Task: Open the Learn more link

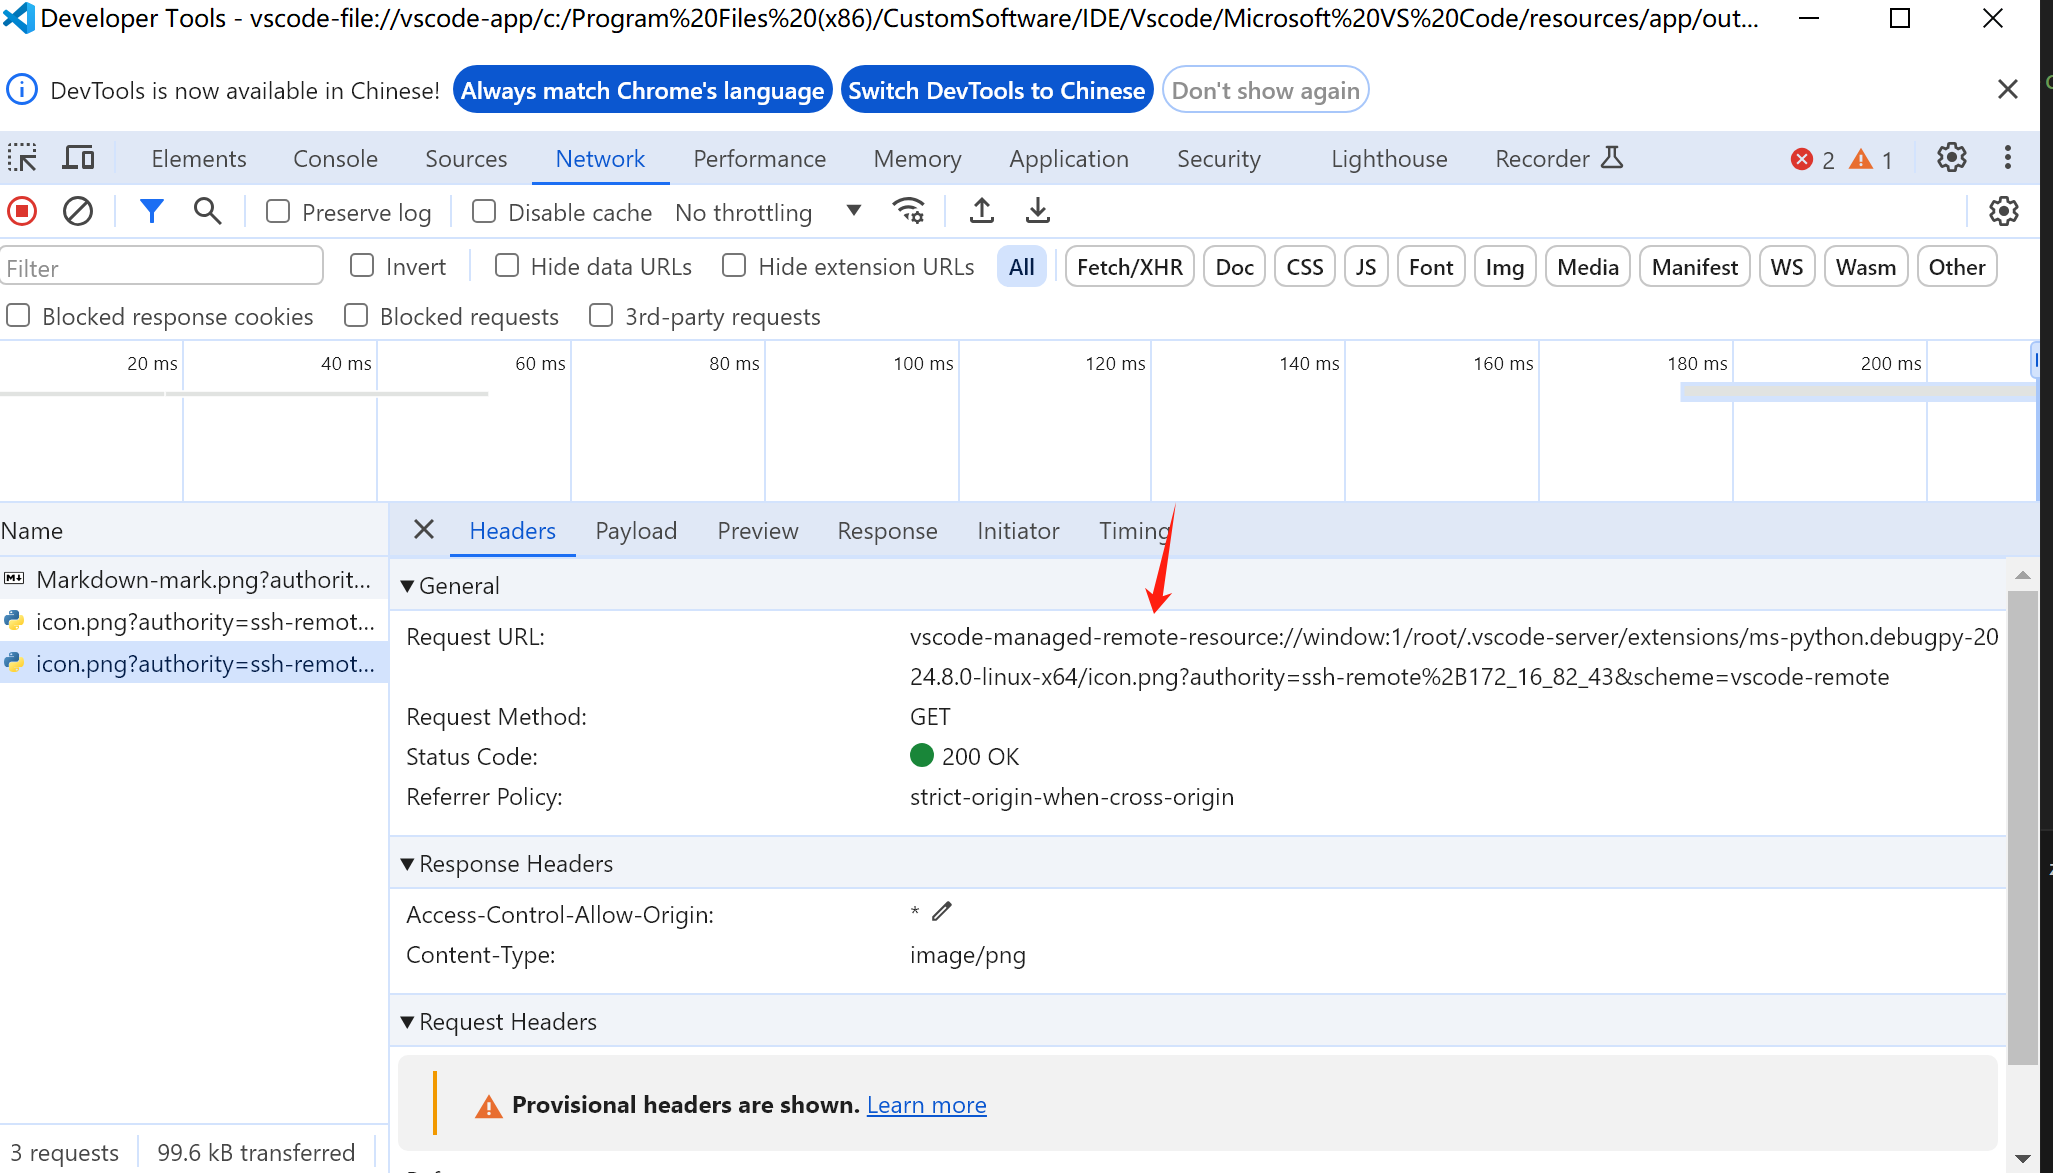Action: coord(926,1105)
